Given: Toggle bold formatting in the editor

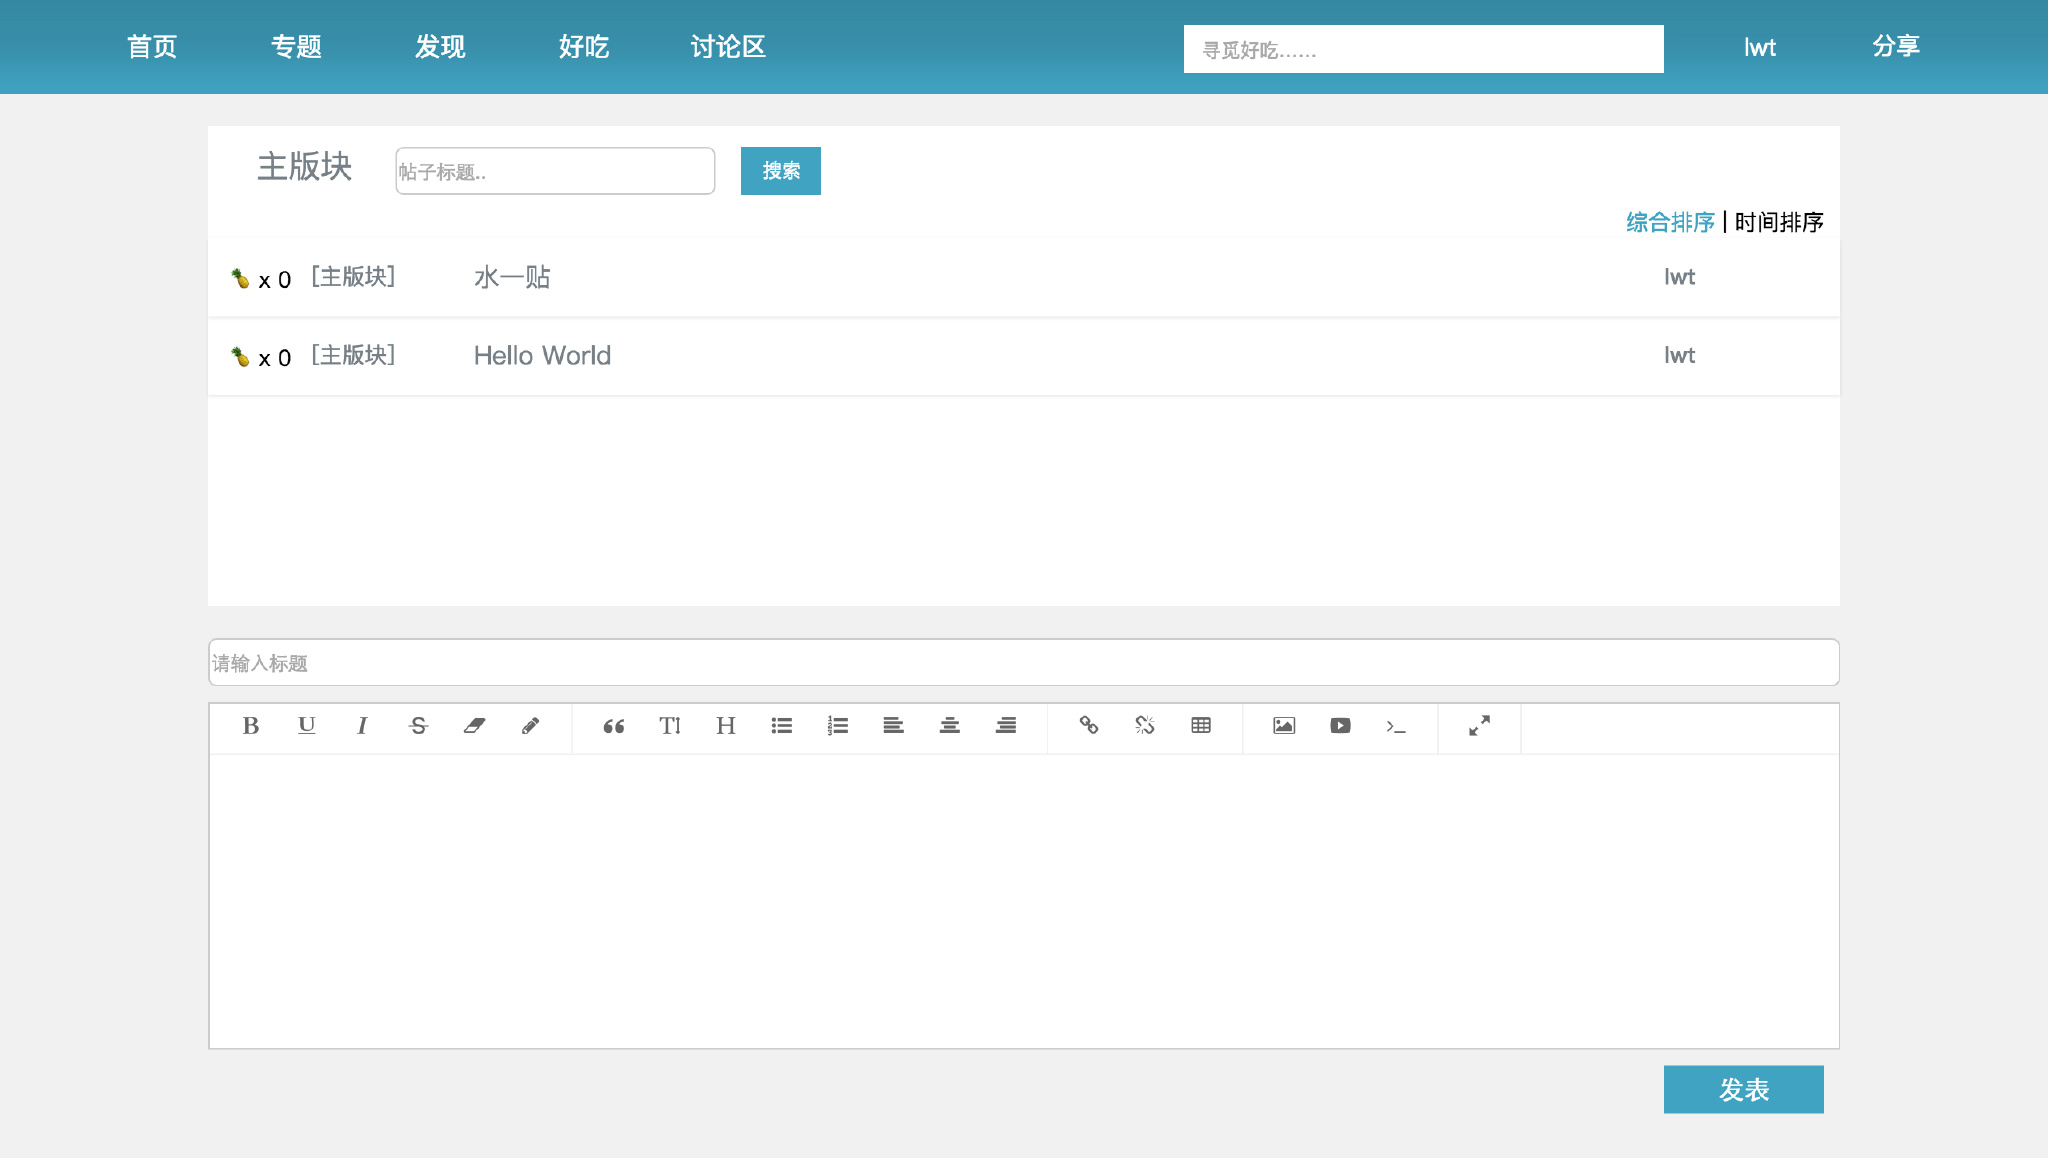Looking at the screenshot, I should pos(251,726).
